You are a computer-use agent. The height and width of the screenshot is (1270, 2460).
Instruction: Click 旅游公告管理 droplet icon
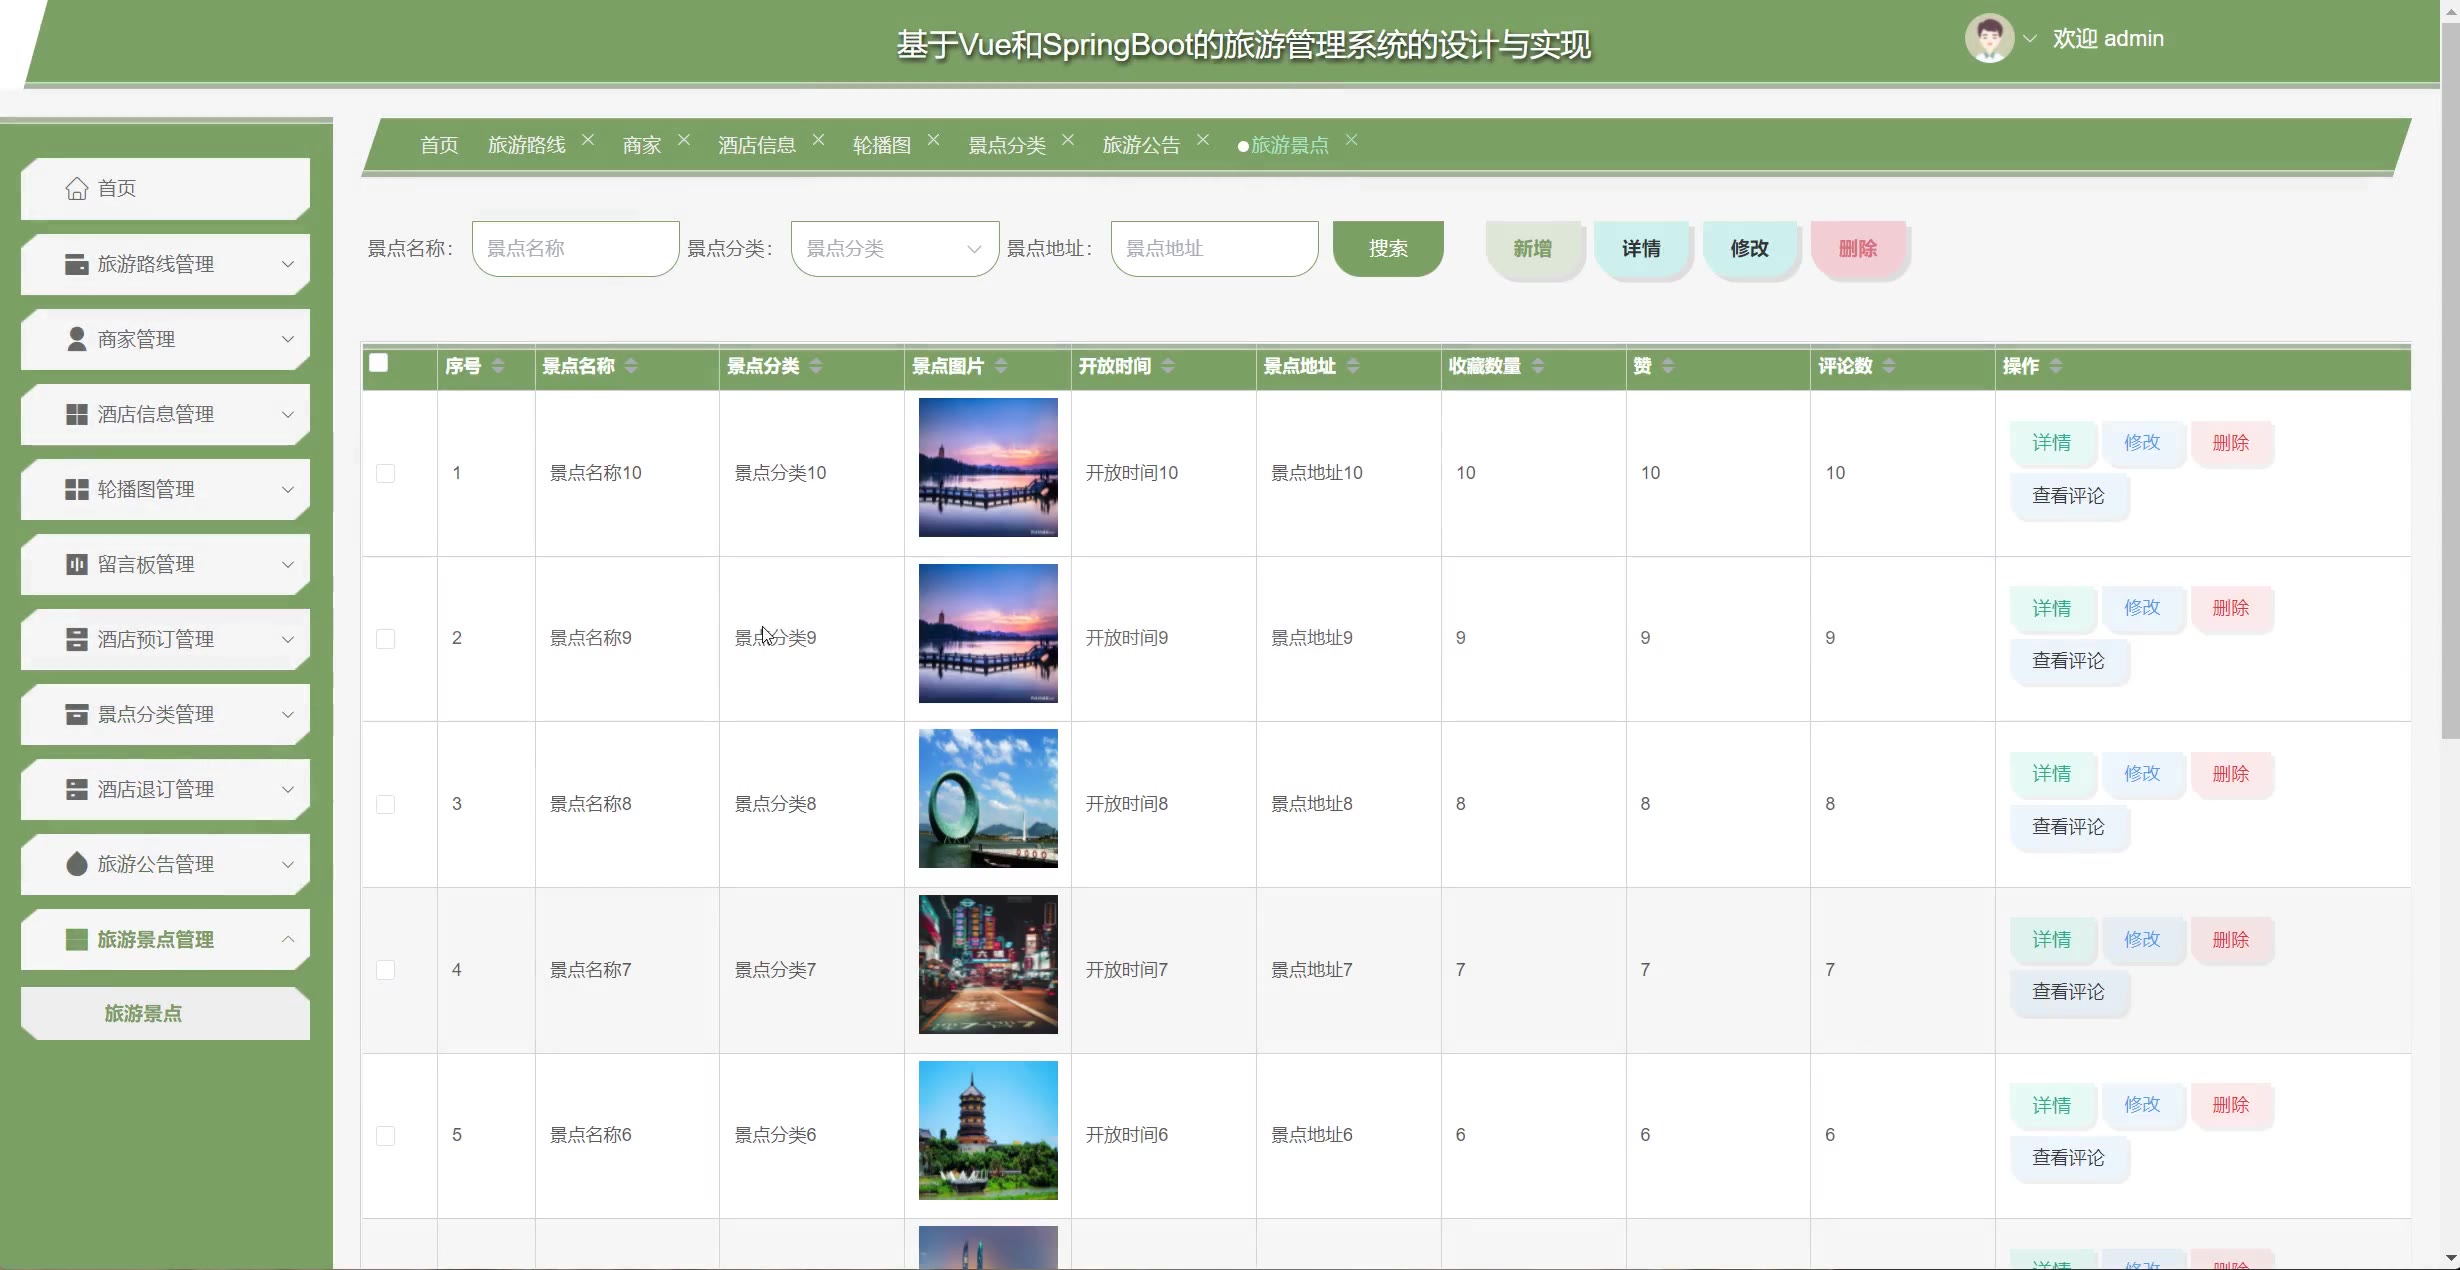pos(76,864)
